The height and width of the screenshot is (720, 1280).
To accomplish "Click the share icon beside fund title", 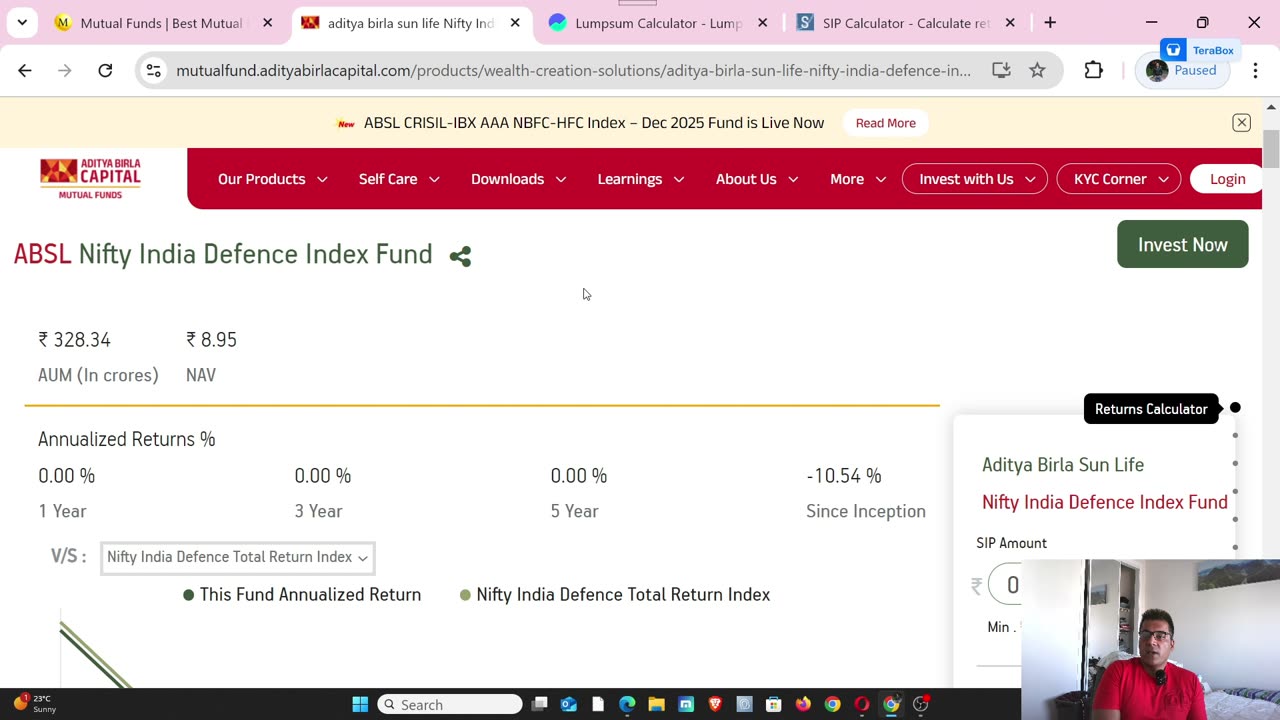I will (x=460, y=257).
